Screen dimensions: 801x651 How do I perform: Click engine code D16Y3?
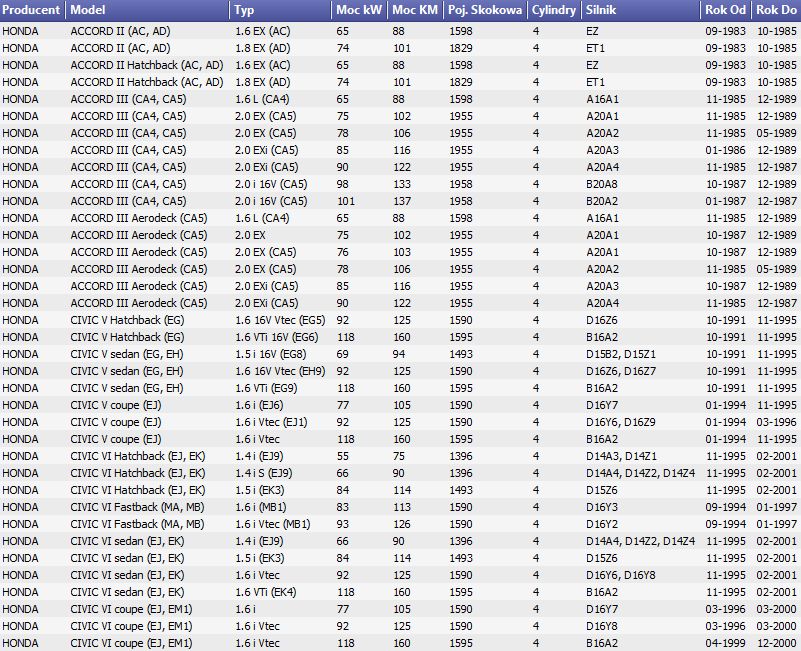pos(602,507)
